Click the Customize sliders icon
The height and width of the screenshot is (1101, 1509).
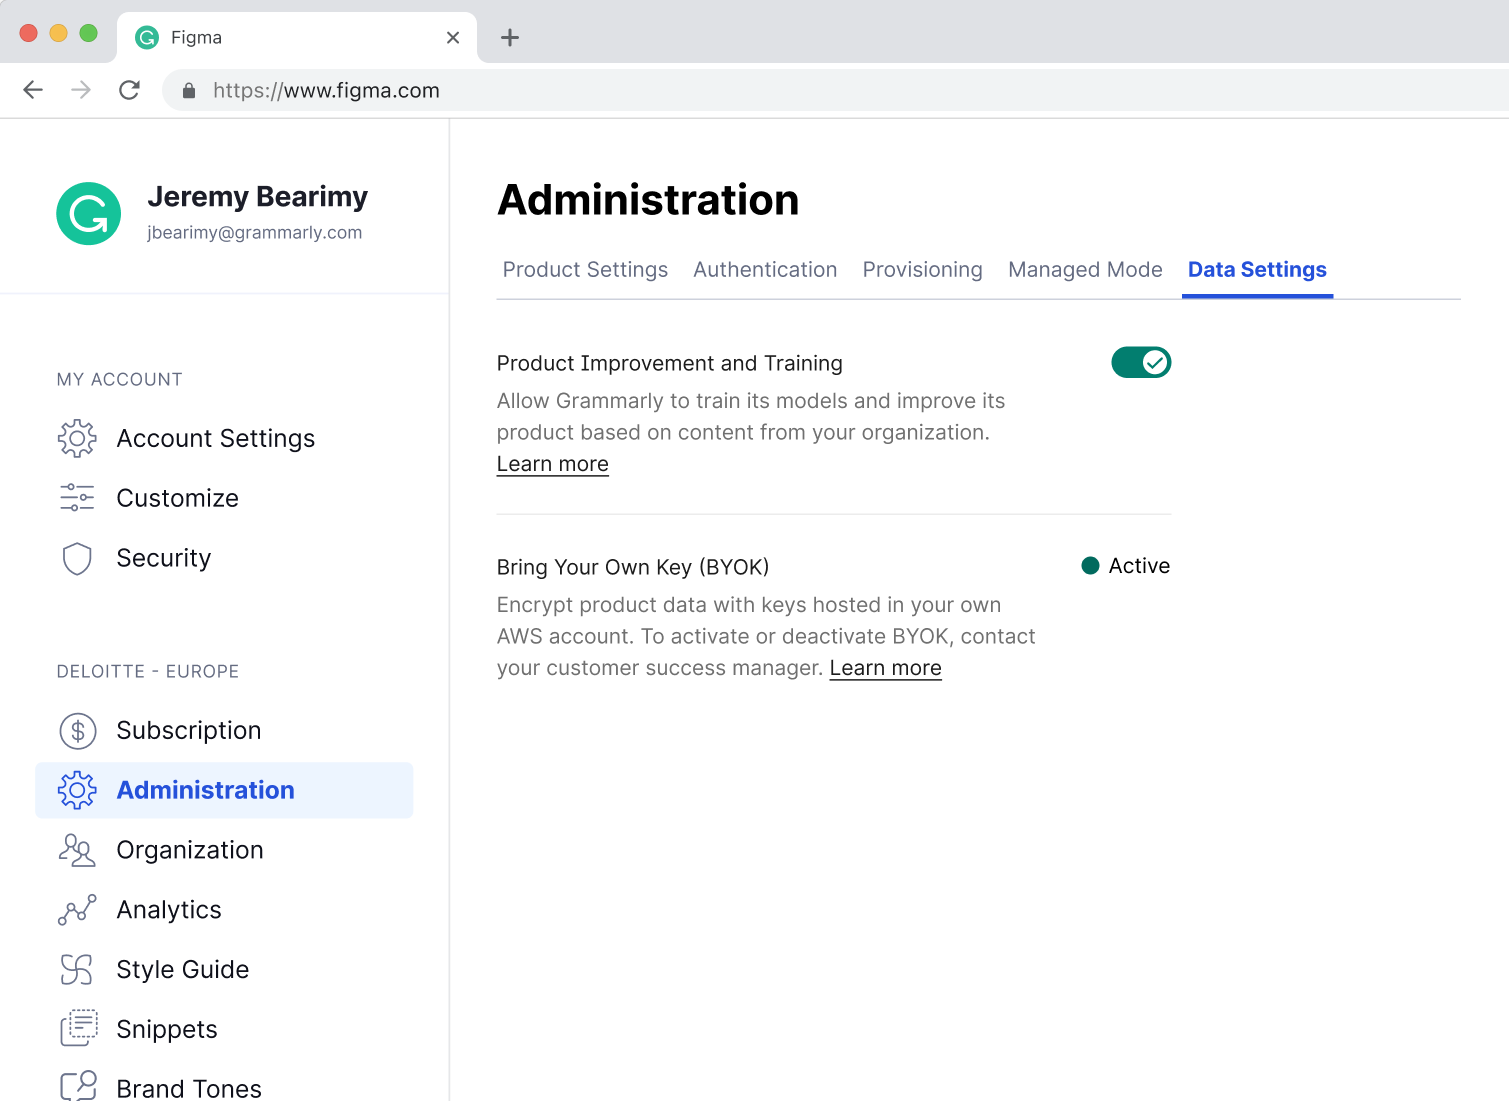pyautogui.click(x=77, y=498)
